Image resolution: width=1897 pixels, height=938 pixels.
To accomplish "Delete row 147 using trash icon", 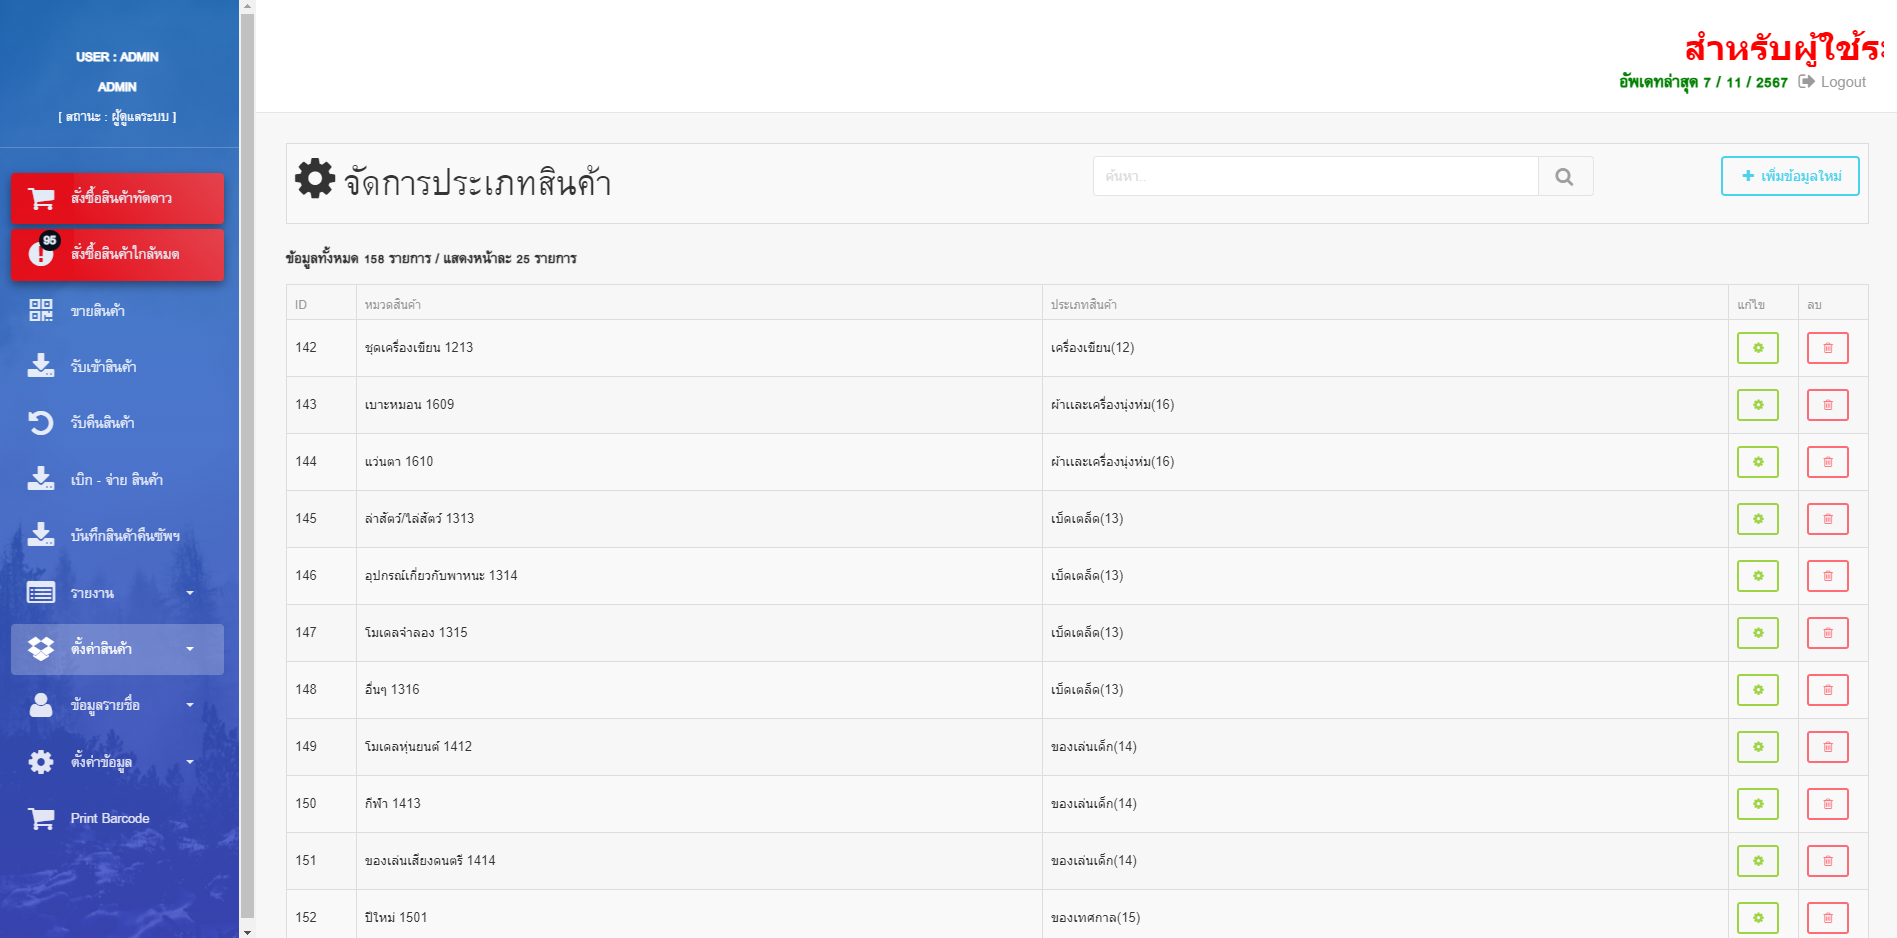I will (x=1827, y=633).
